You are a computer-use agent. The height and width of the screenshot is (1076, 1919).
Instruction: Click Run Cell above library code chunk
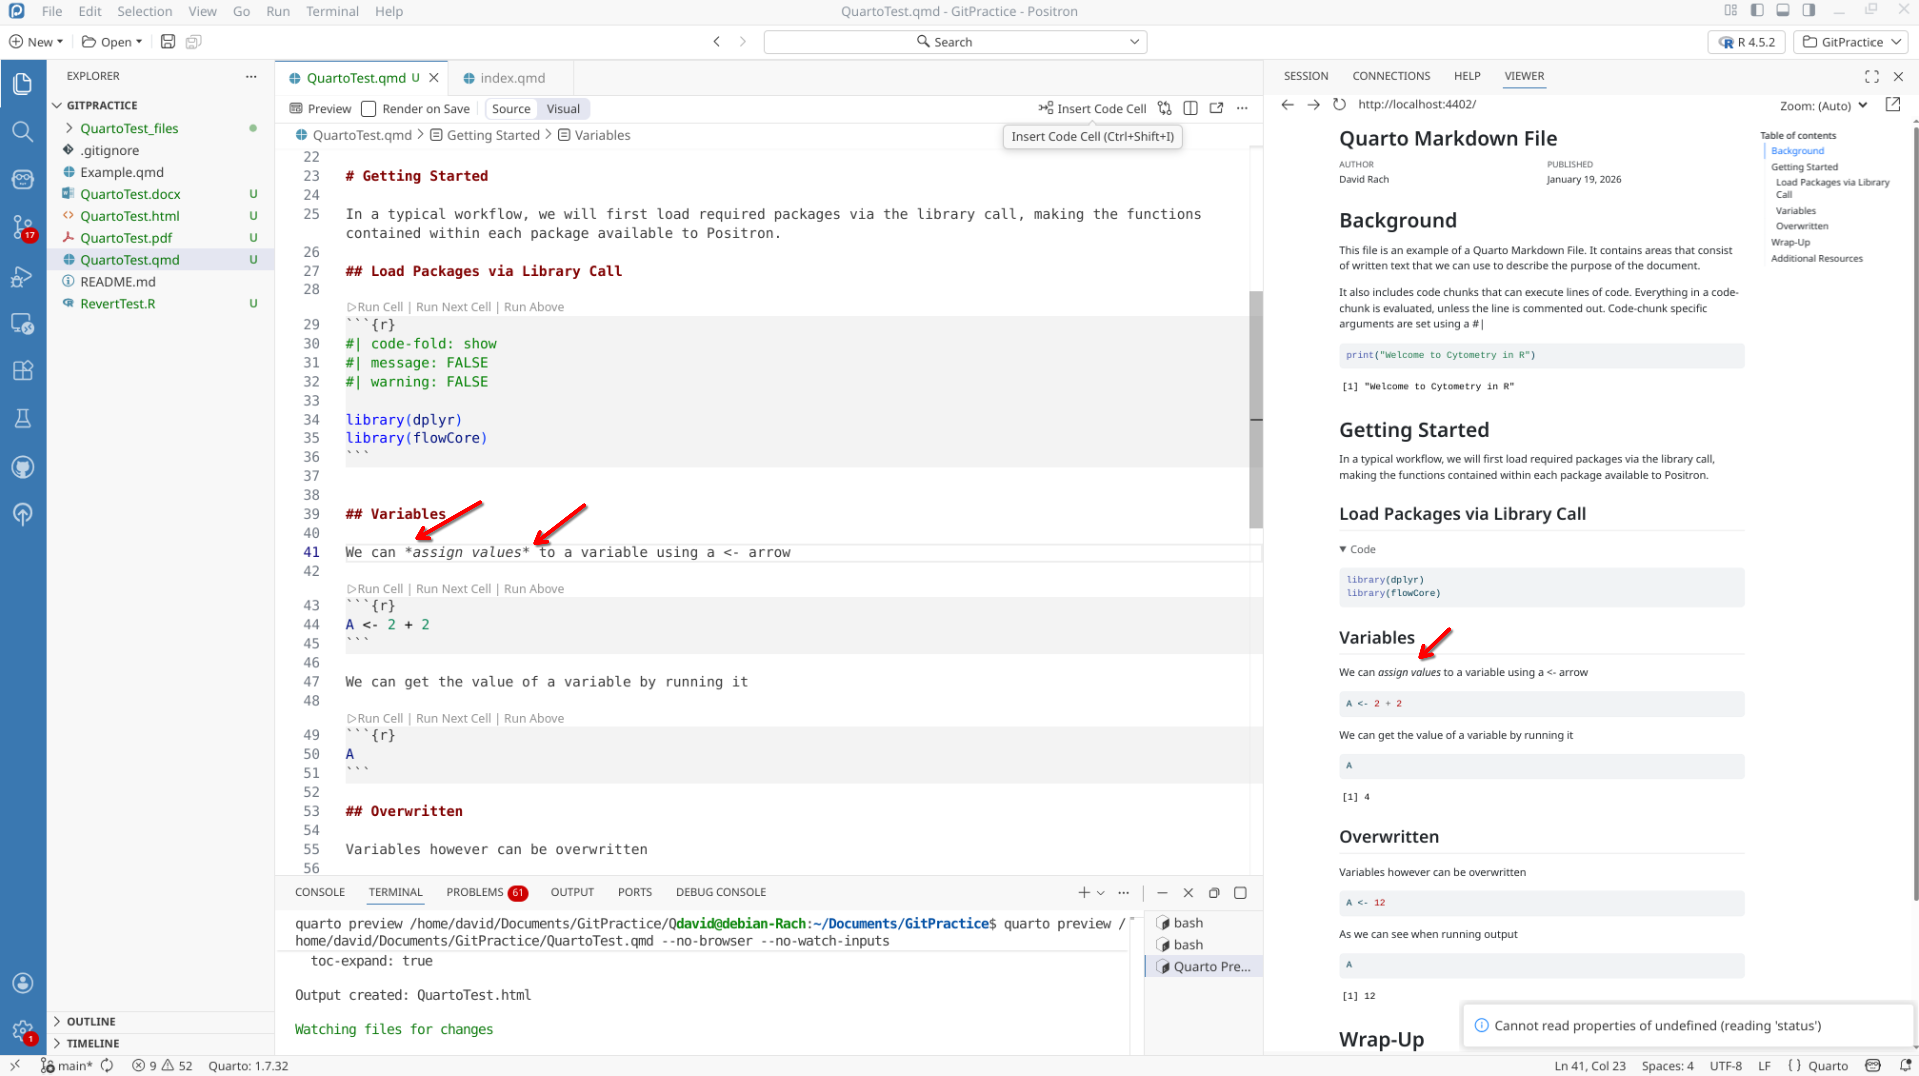378,307
